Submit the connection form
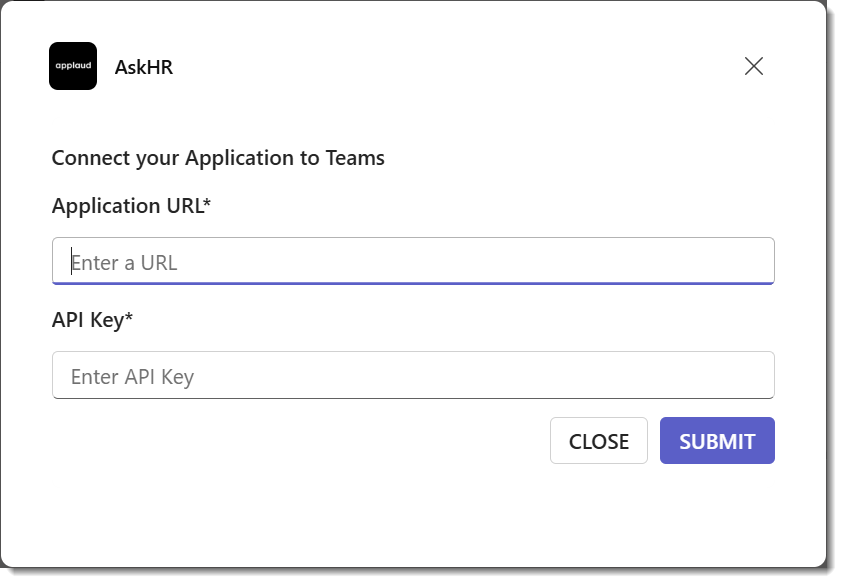Viewport: 842px width, 583px height. pyautogui.click(x=717, y=441)
